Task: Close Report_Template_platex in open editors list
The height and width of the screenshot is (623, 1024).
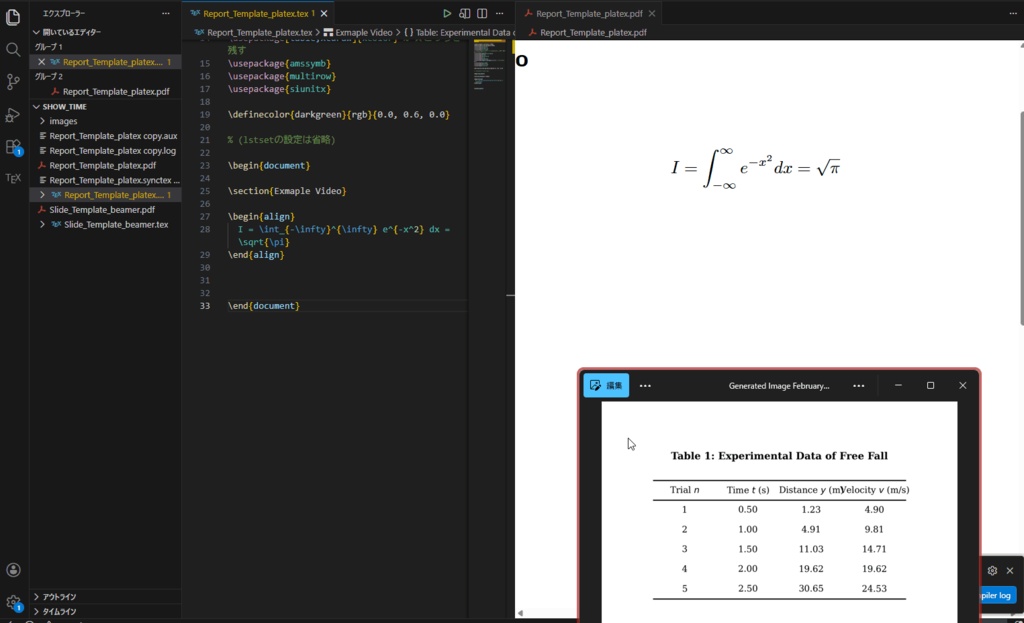Action: coord(42,62)
